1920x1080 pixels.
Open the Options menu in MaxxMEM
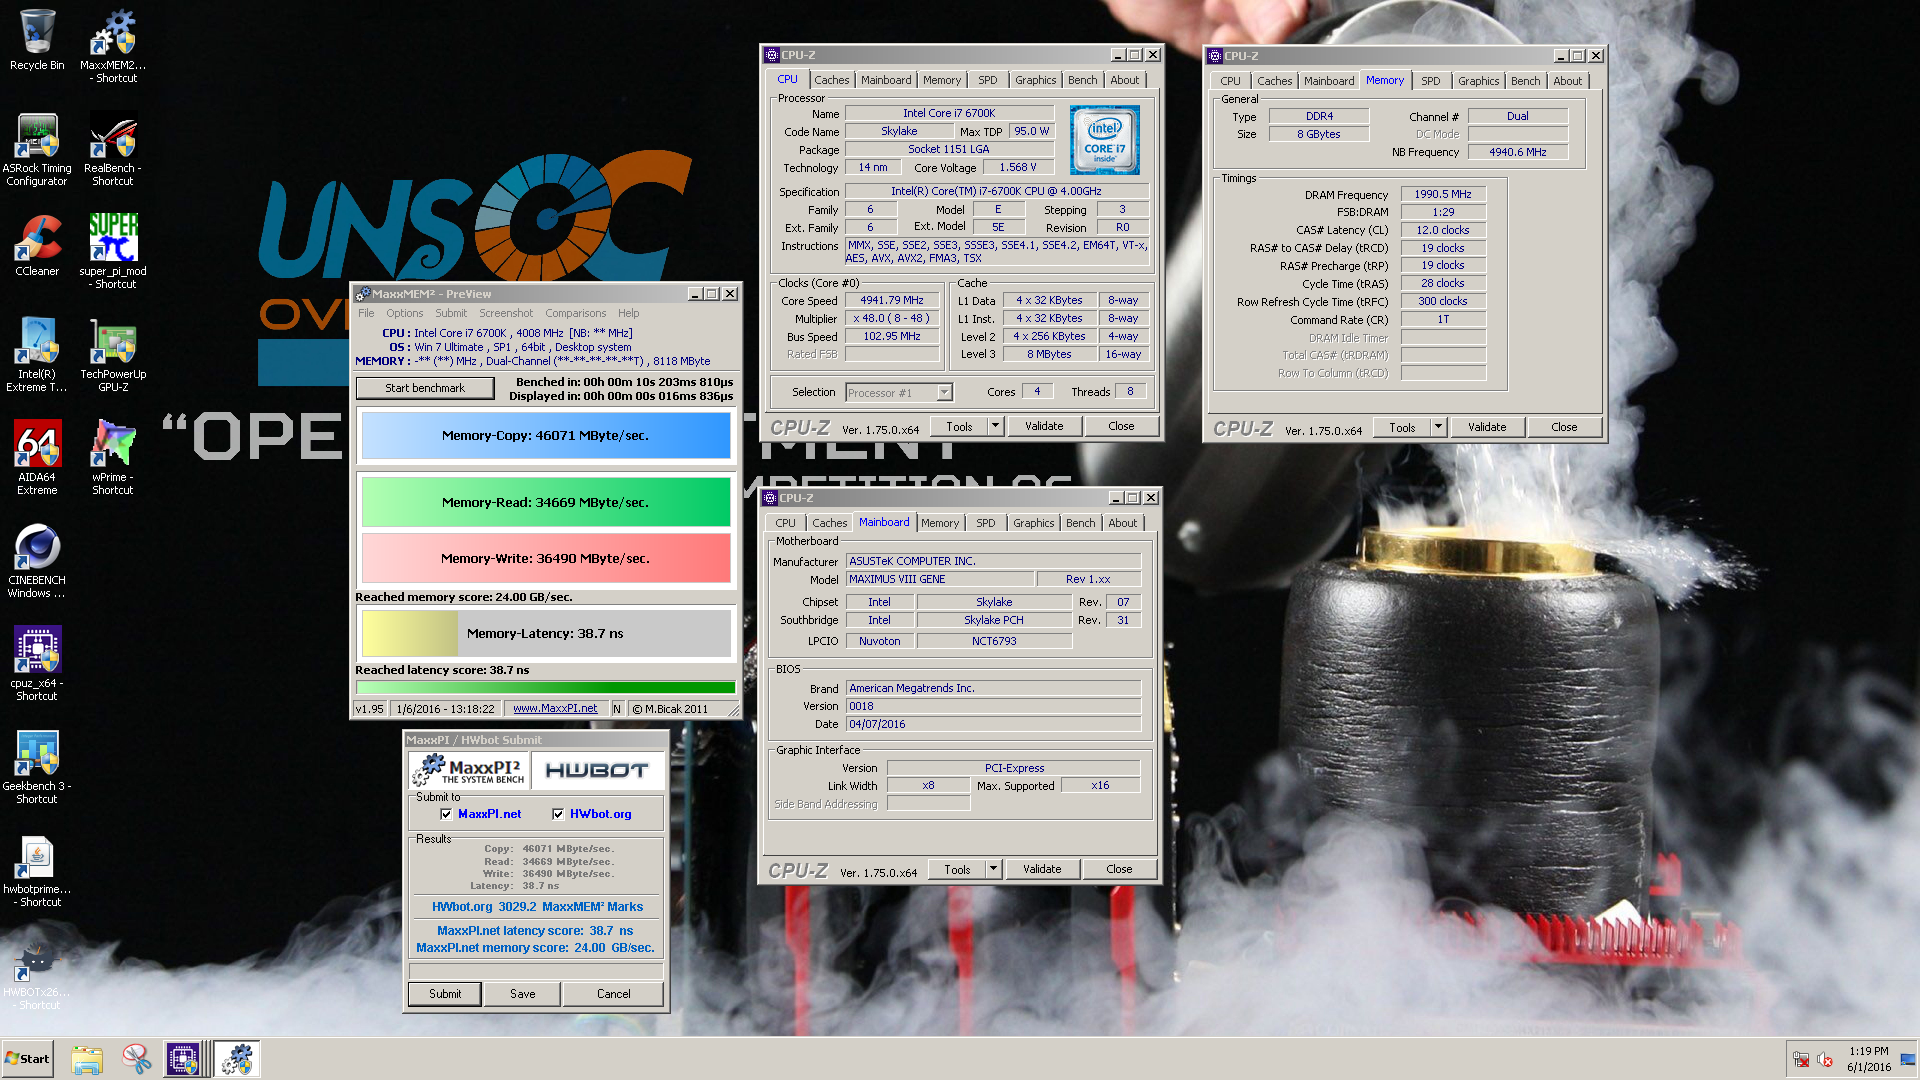(x=405, y=313)
